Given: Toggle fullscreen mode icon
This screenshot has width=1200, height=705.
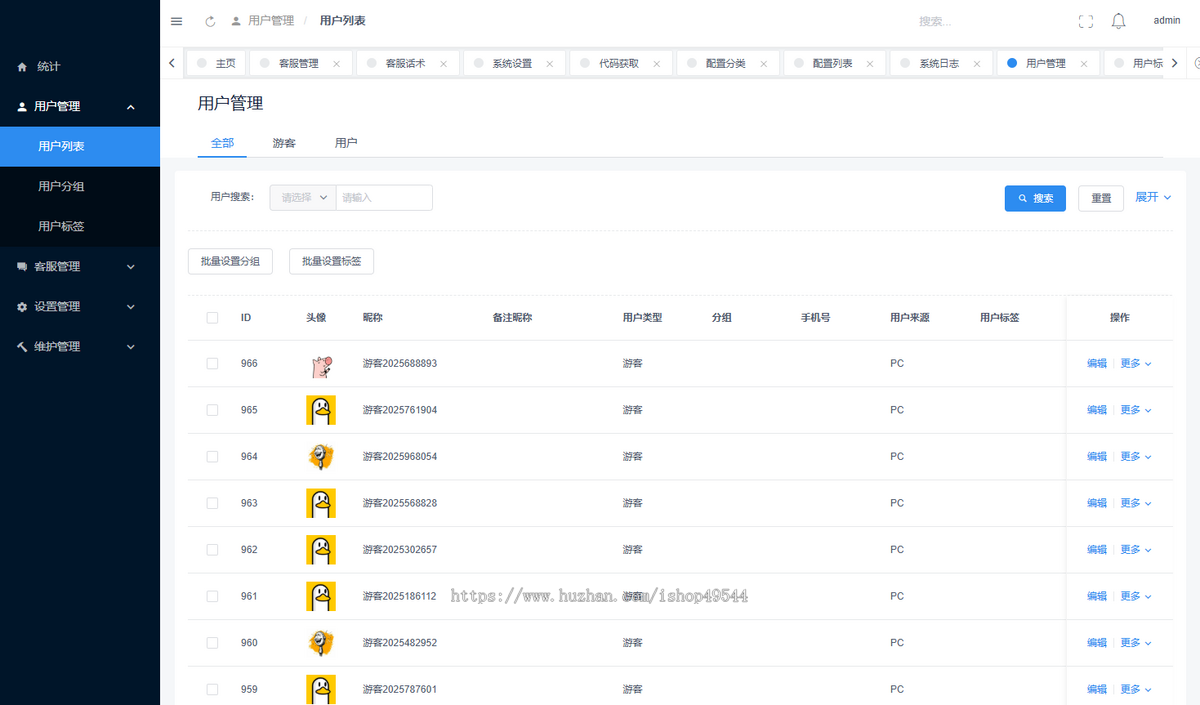Looking at the screenshot, I should point(1086,21).
